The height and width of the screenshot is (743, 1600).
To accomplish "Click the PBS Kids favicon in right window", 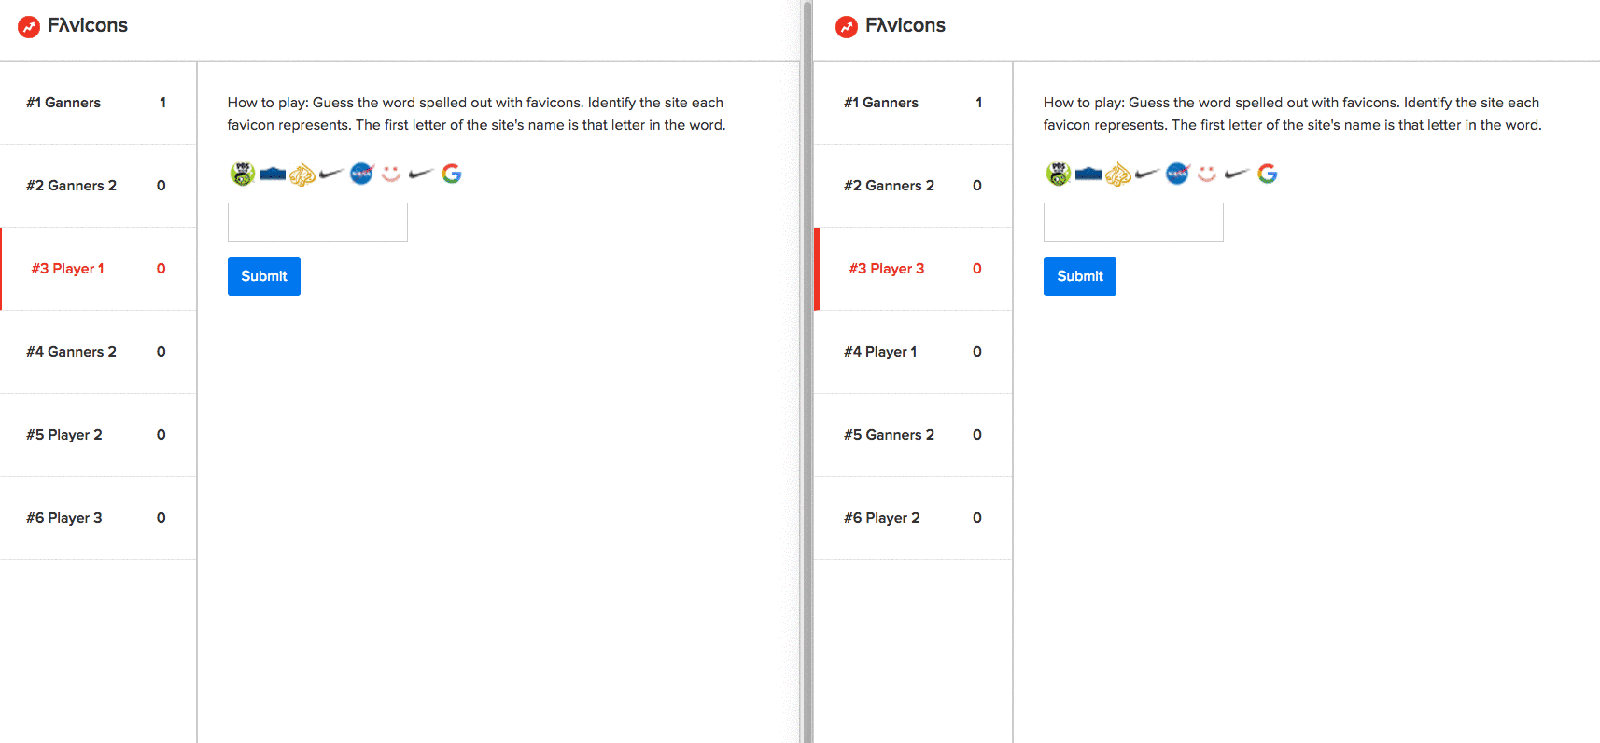I will click(x=1059, y=173).
